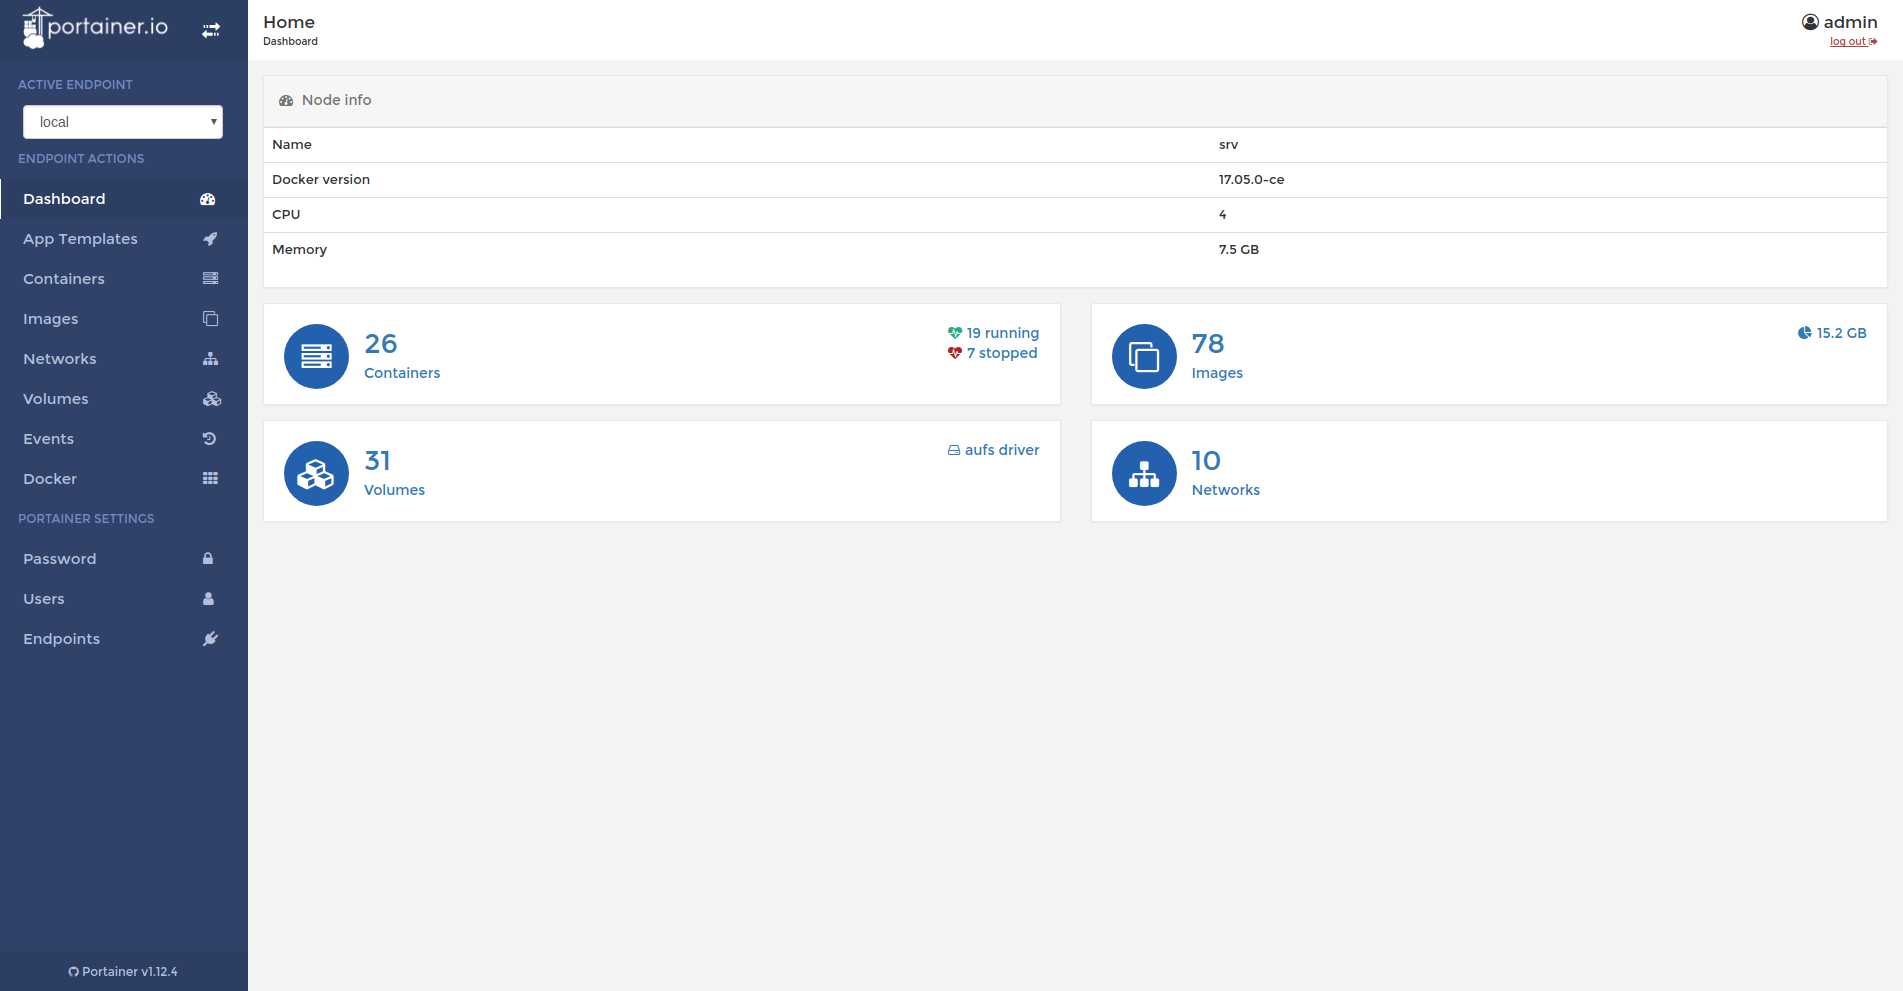Click the large Networks circle icon
This screenshot has height=991, width=1903.
point(1144,473)
